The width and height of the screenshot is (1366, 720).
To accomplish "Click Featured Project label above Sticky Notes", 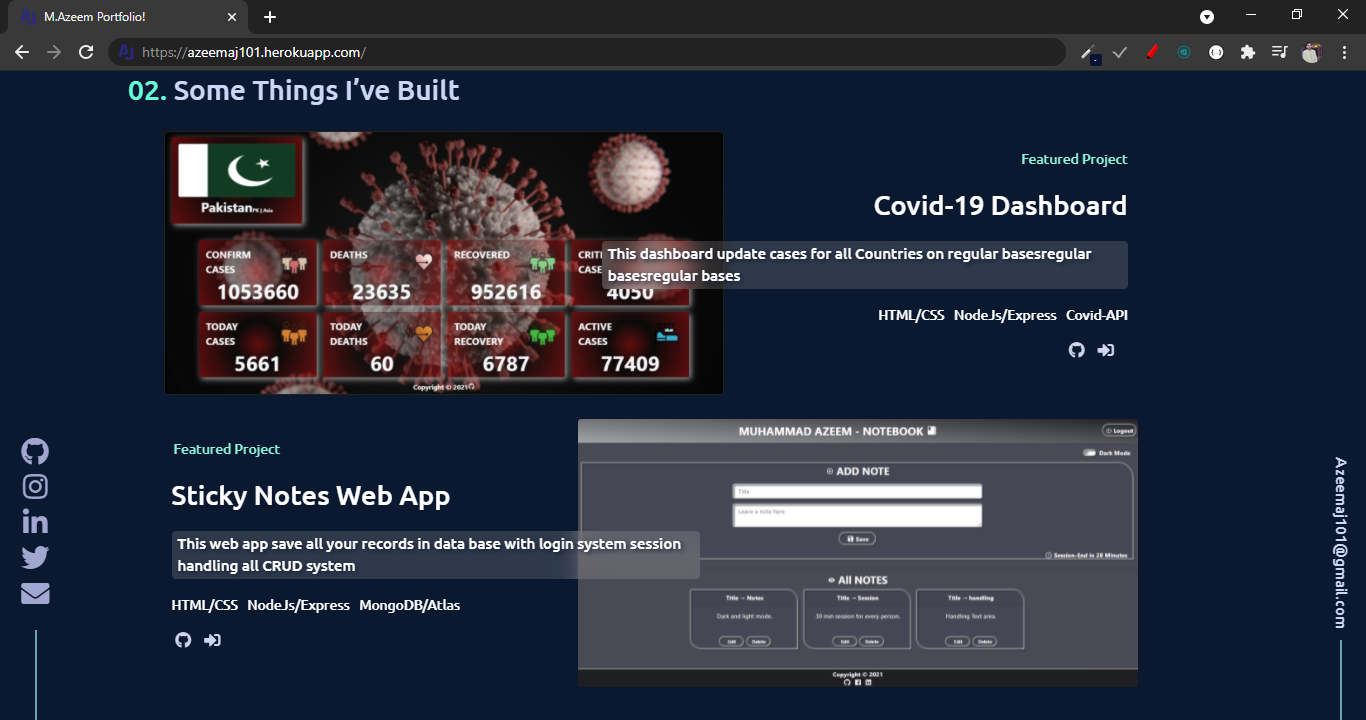I will coord(227,449).
